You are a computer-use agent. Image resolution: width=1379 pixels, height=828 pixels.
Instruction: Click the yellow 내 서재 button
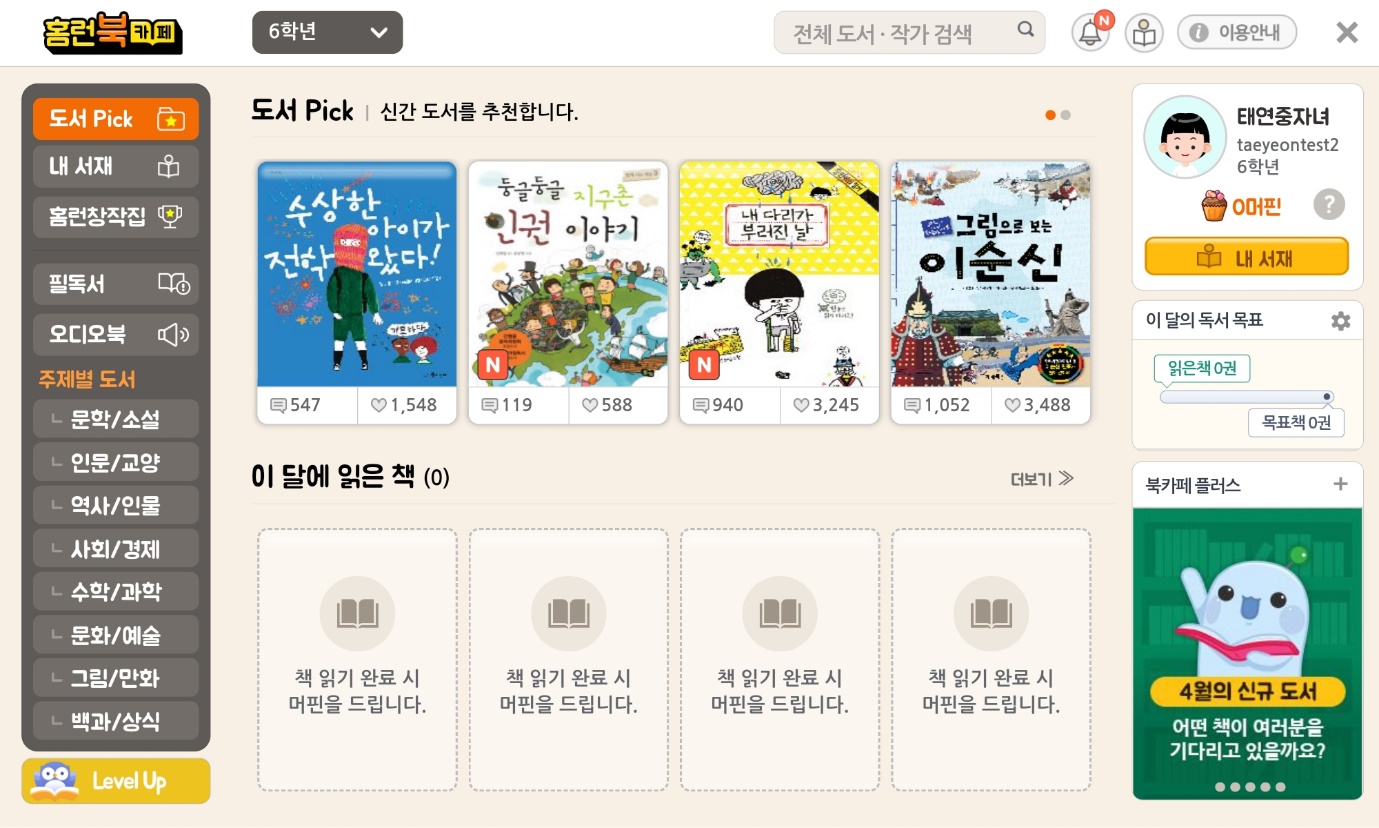pos(1246,257)
